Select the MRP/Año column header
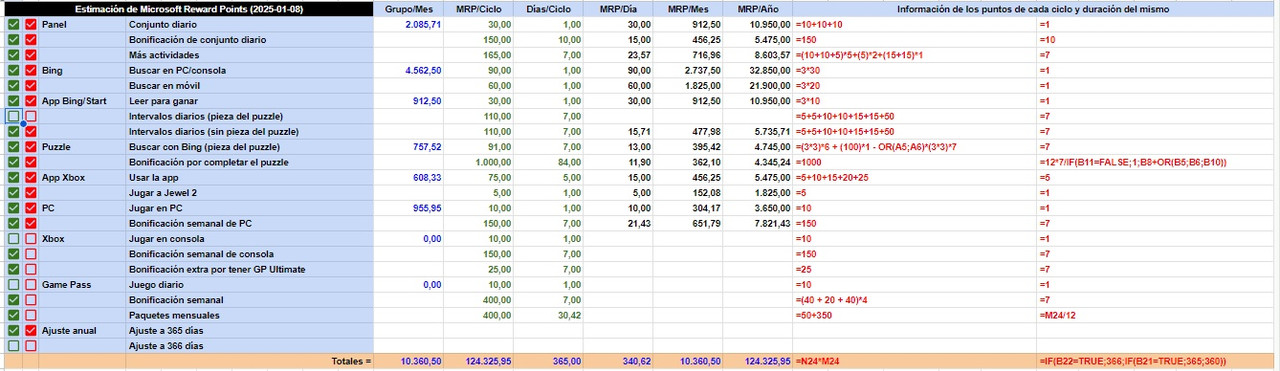Screen dimensions: 1280x371 759,8
